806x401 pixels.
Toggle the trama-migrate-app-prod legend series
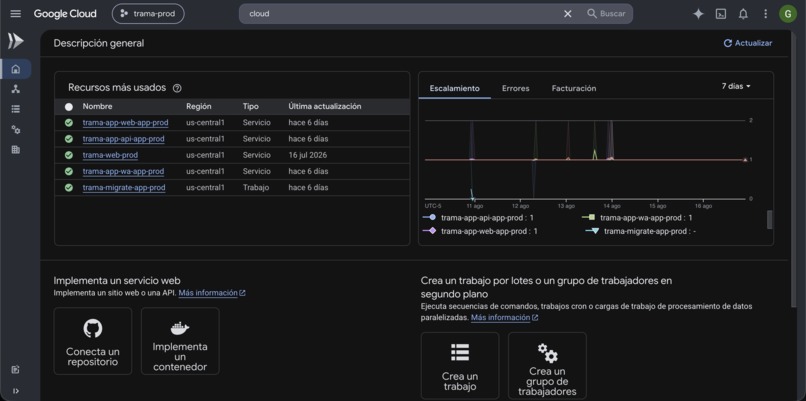(x=640, y=231)
